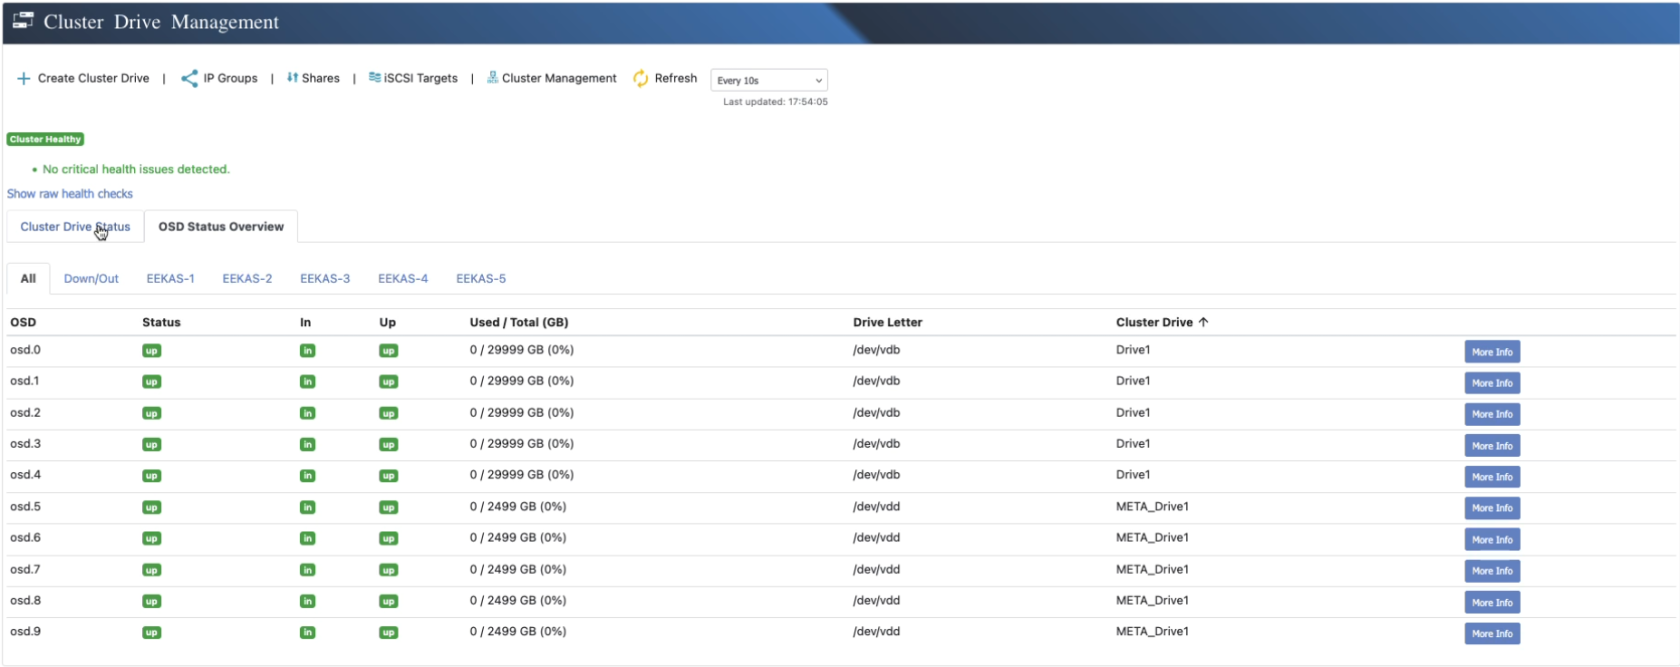Open Show raw health checks link
Image resolution: width=1680 pixels, height=667 pixels.
point(70,194)
